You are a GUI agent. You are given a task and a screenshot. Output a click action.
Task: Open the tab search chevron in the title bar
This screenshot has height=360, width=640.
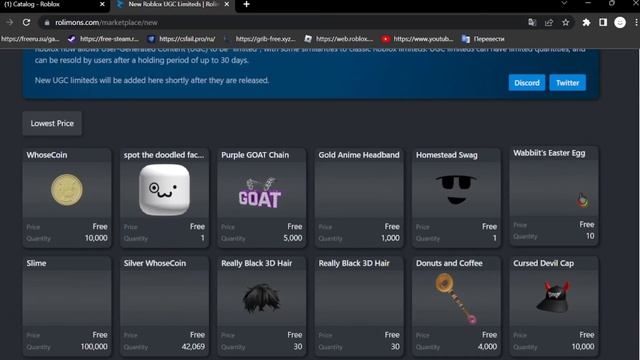564,3
